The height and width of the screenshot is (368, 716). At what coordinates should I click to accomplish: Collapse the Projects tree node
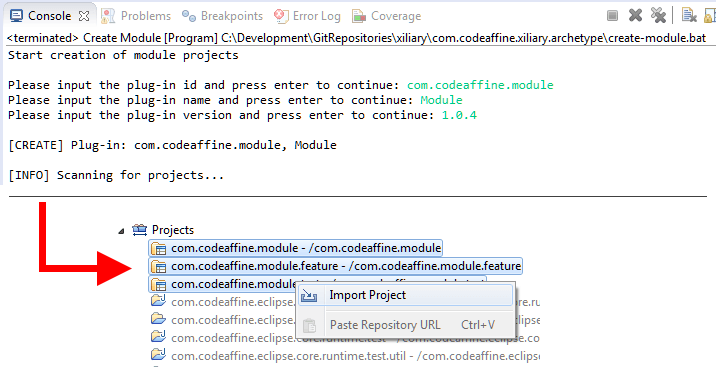(121, 231)
